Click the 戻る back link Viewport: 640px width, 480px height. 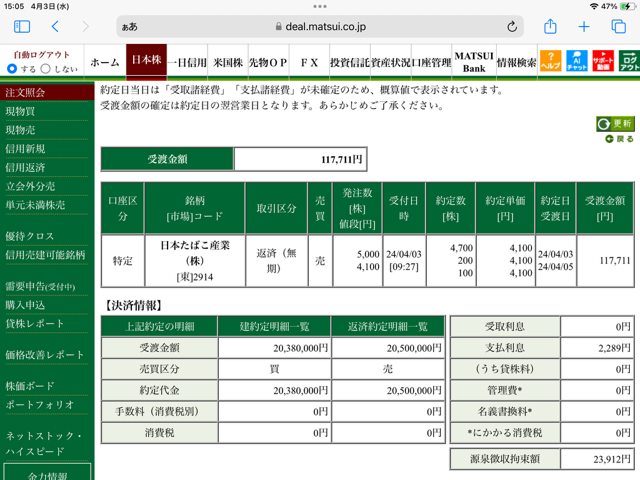point(620,139)
